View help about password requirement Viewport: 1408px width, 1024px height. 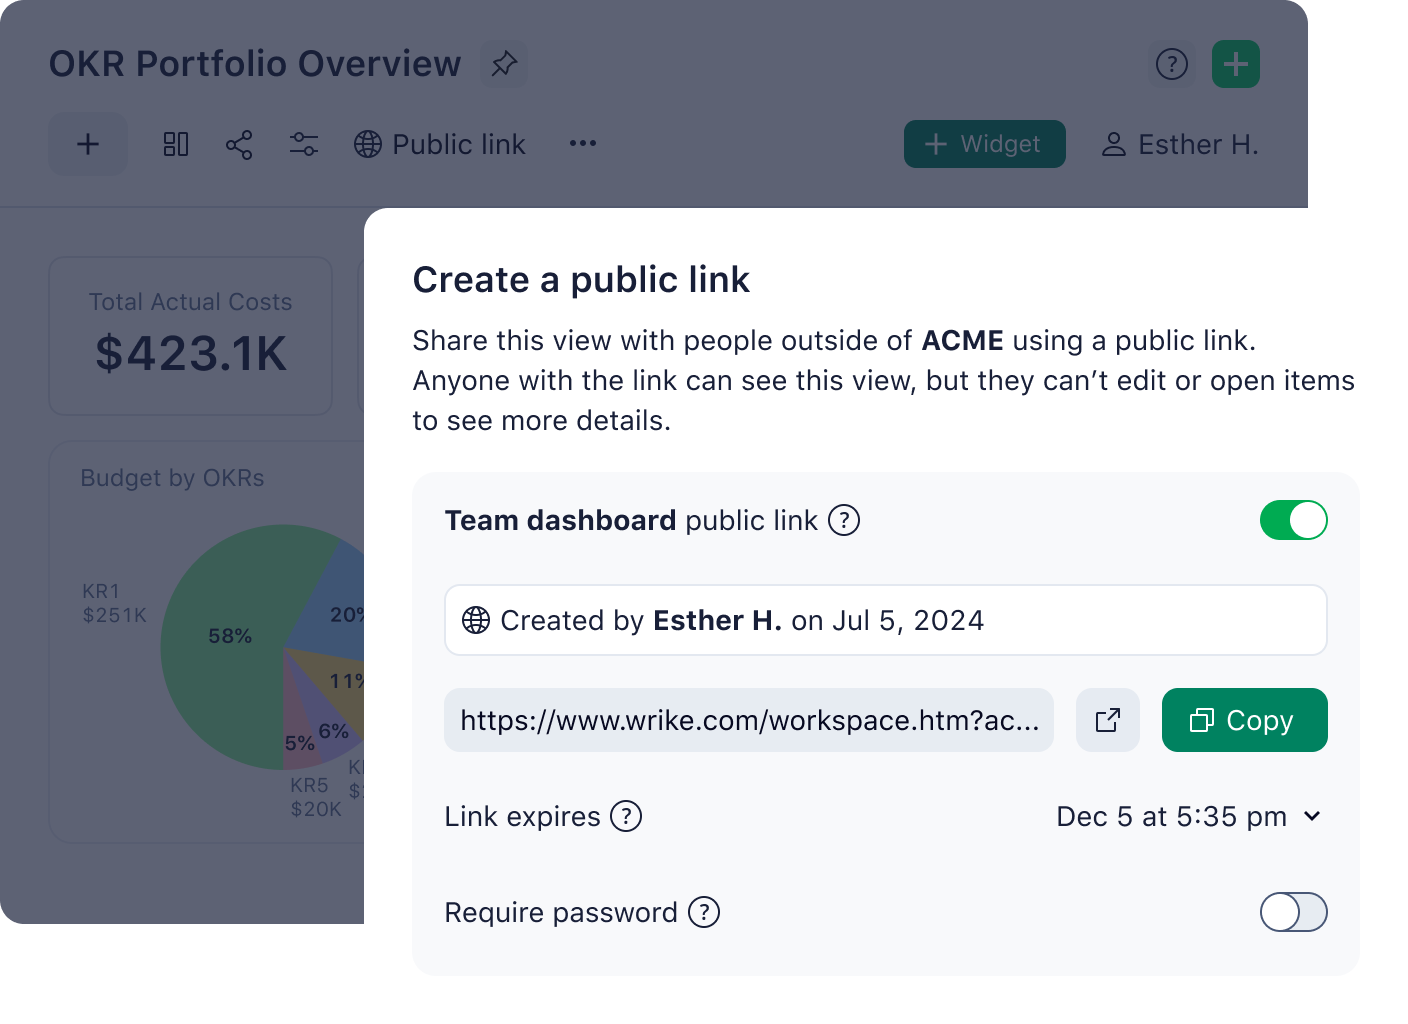pyautogui.click(x=705, y=912)
